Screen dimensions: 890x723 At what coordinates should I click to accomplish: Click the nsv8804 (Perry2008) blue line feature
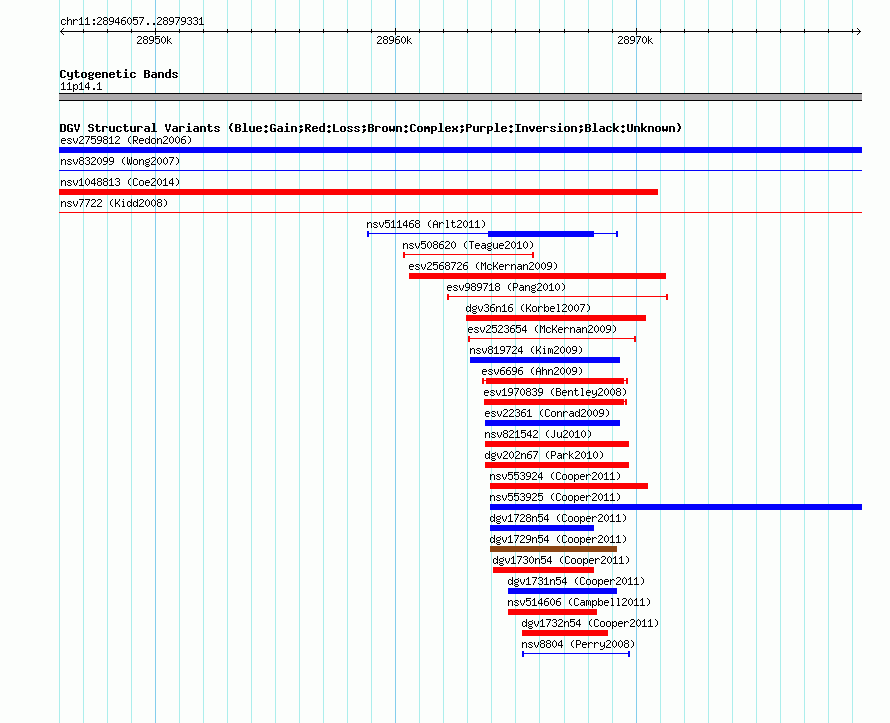coord(576,654)
